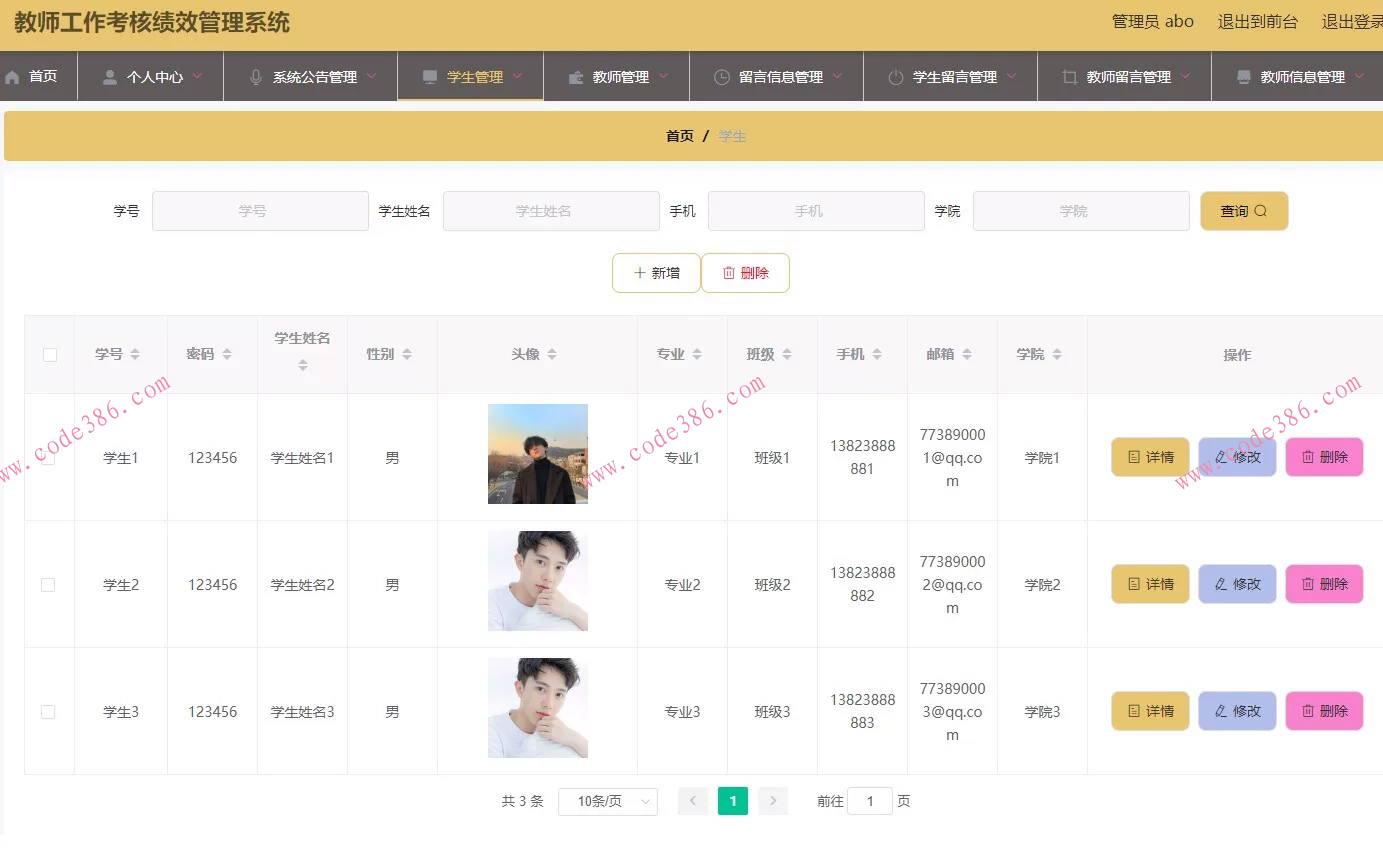The image size is (1383, 862).
Task: Open the 学生管理 menu item
Action: point(470,77)
